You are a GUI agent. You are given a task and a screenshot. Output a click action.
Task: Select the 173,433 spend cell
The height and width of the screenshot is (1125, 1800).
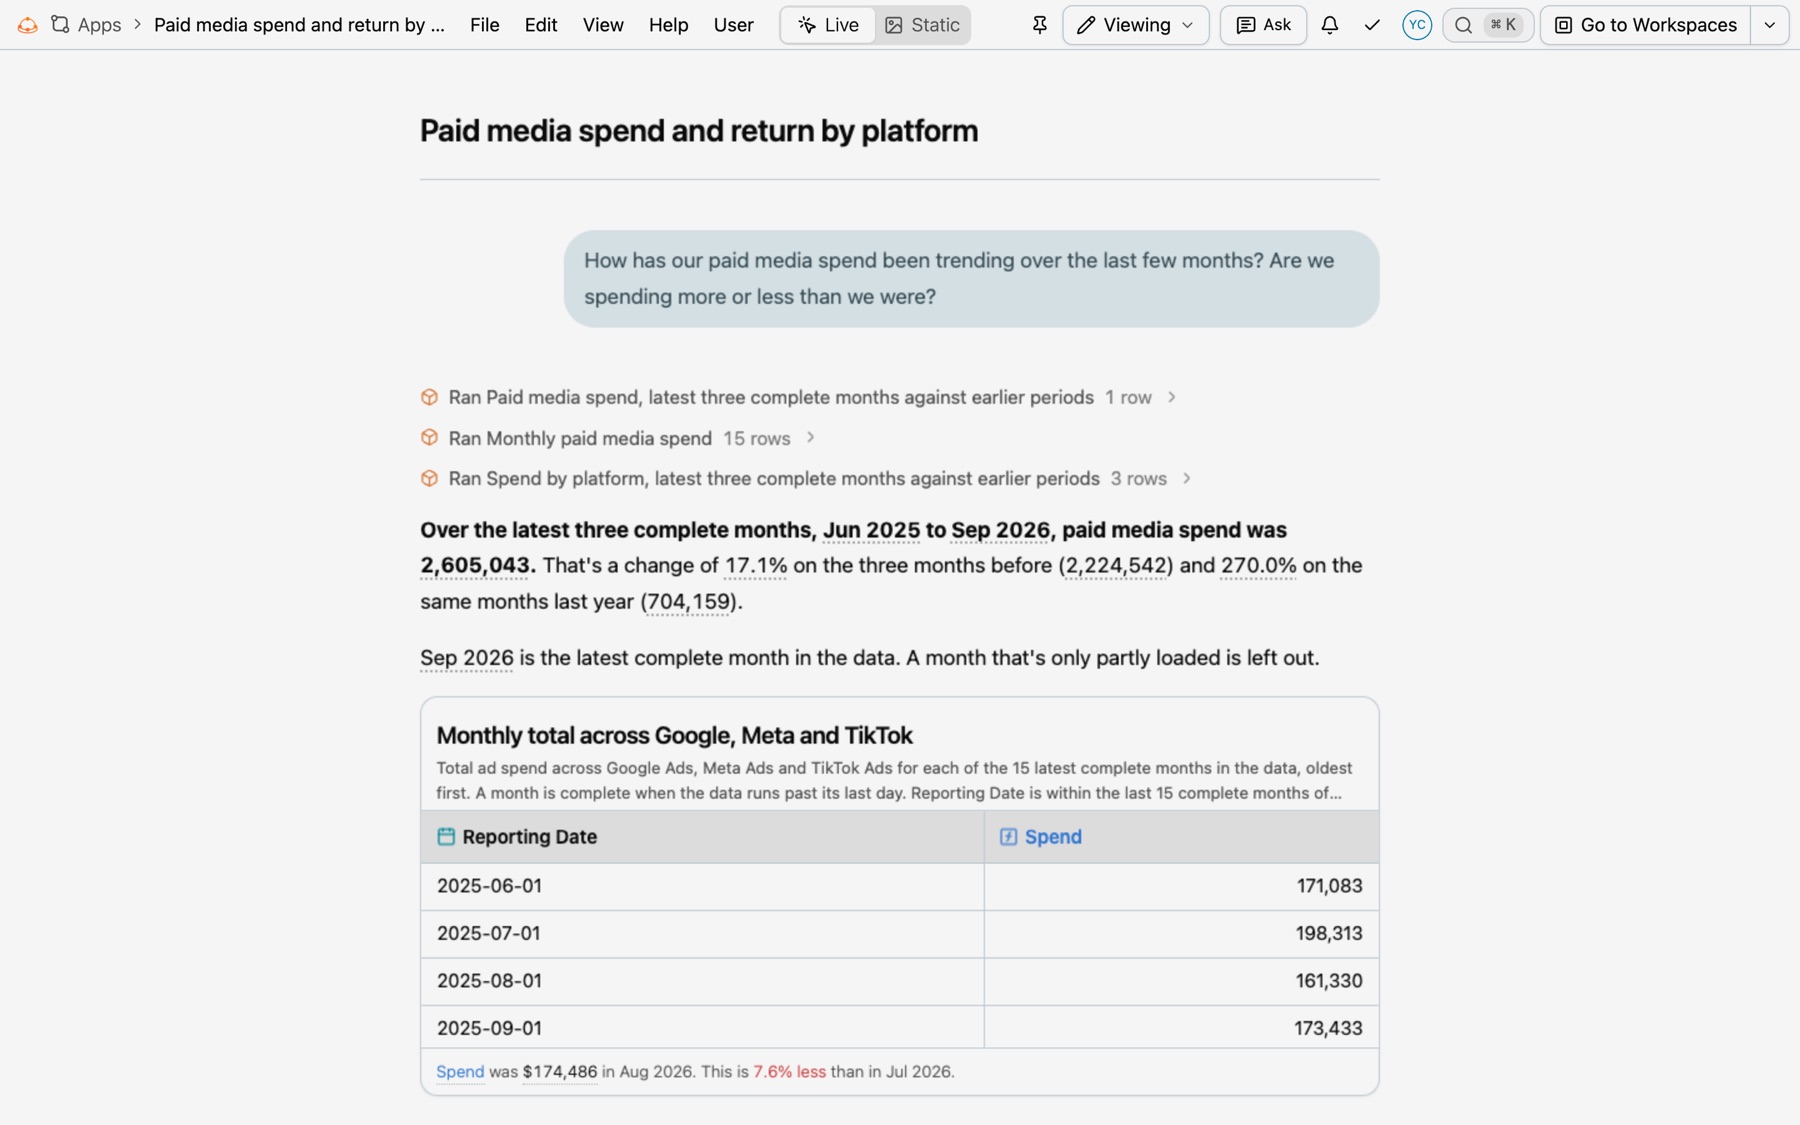pyautogui.click(x=1181, y=1028)
